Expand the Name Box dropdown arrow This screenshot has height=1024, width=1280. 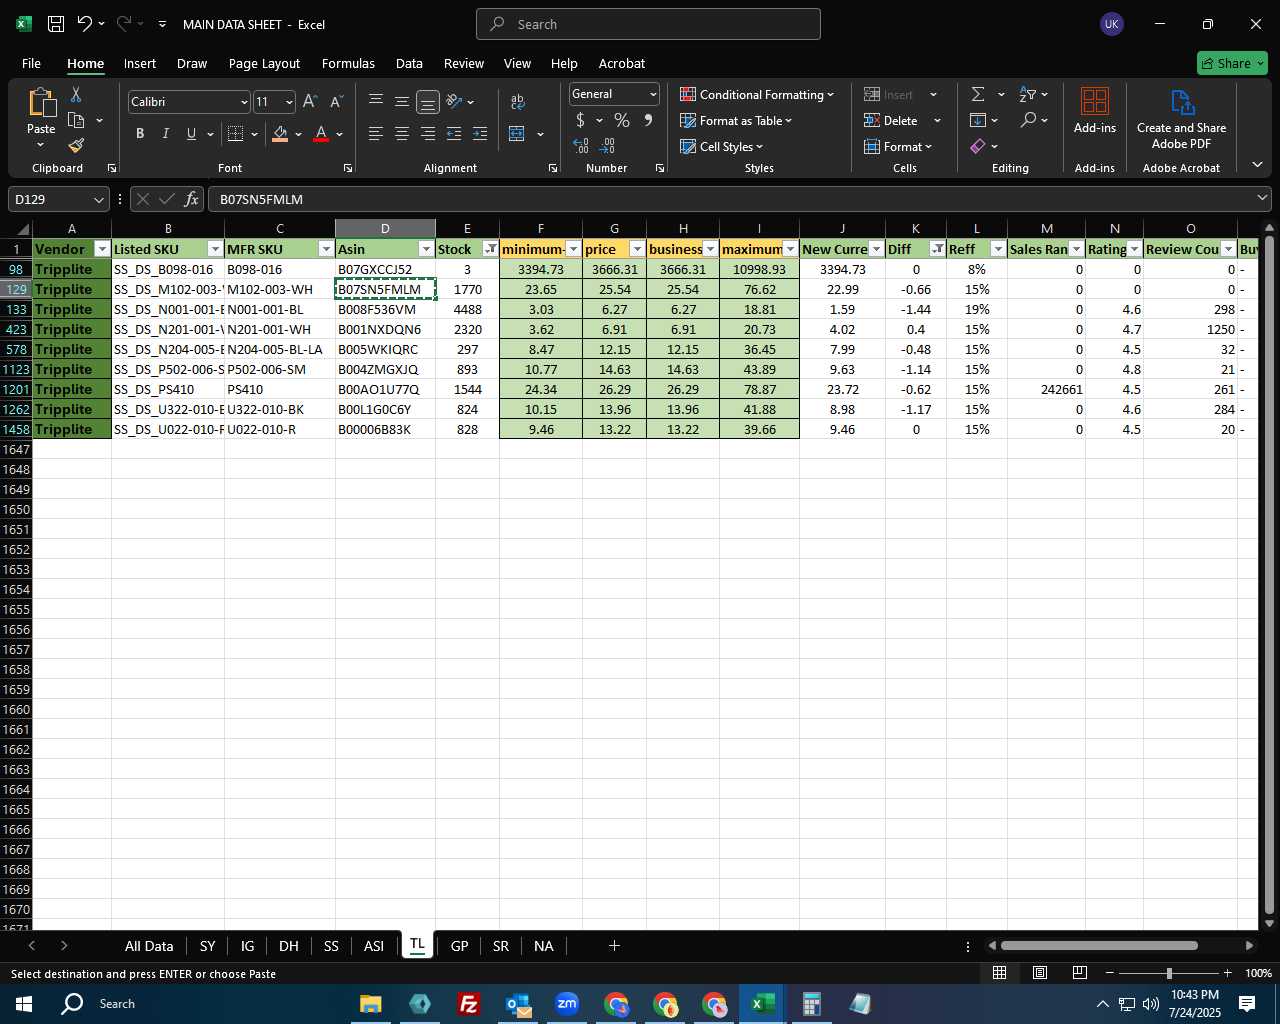coord(98,199)
